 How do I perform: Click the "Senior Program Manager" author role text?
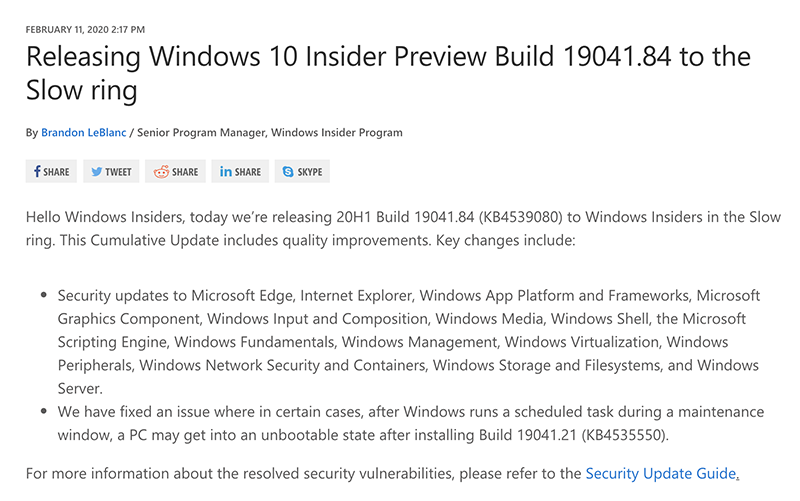(x=200, y=132)
